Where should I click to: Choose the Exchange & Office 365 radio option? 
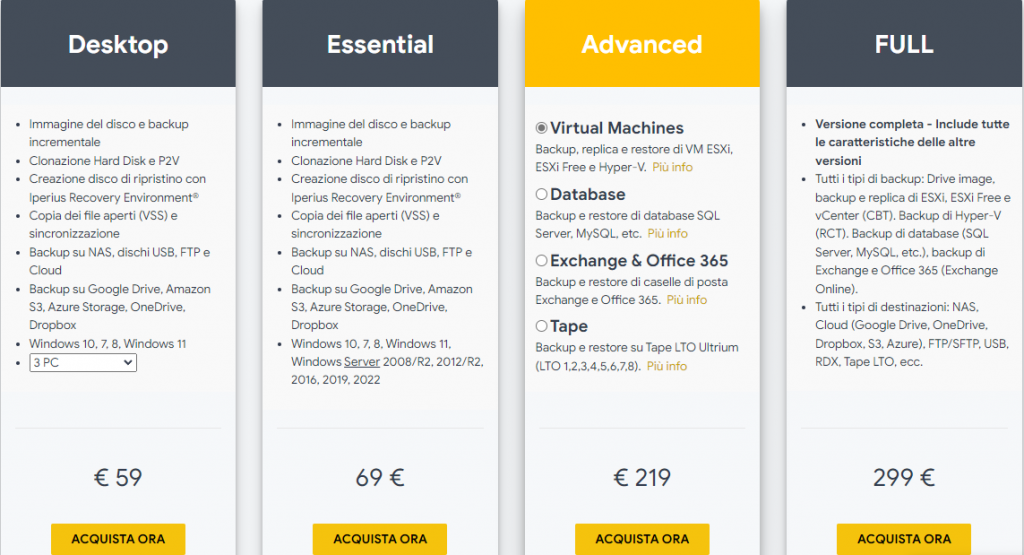(x=541, y=261)
